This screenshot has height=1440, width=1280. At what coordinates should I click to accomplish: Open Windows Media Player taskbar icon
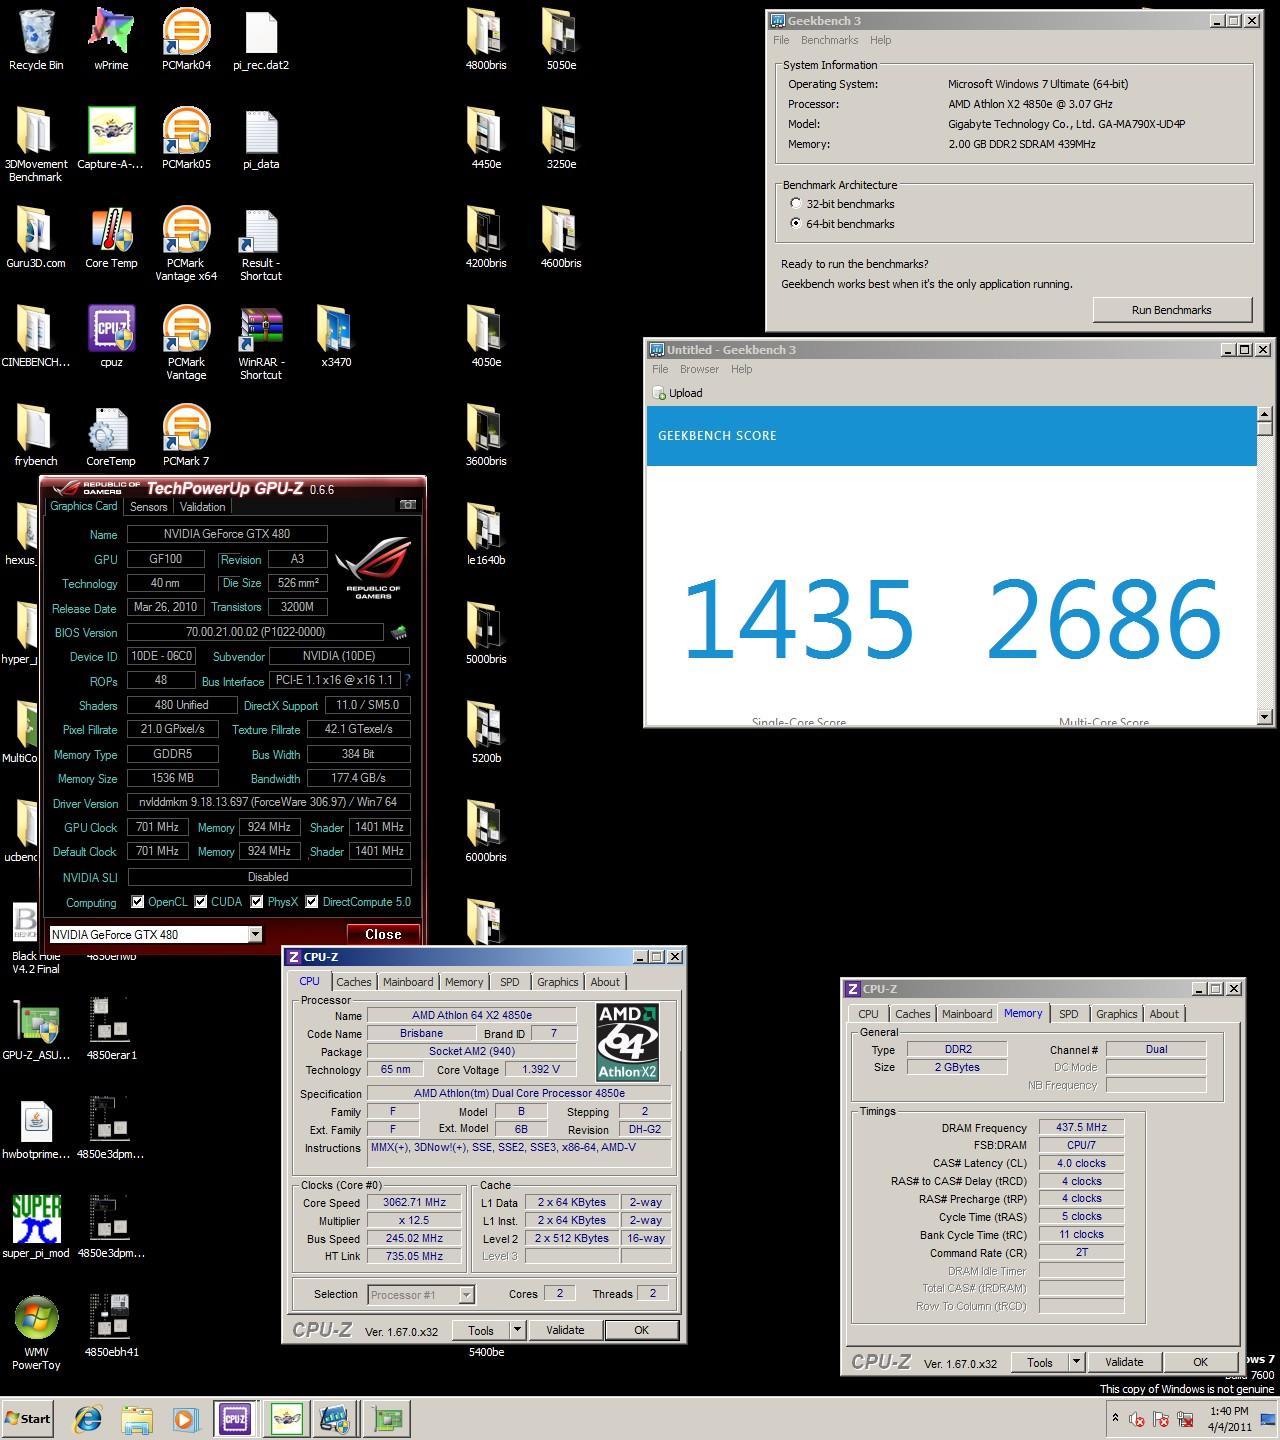point(184,1418)
